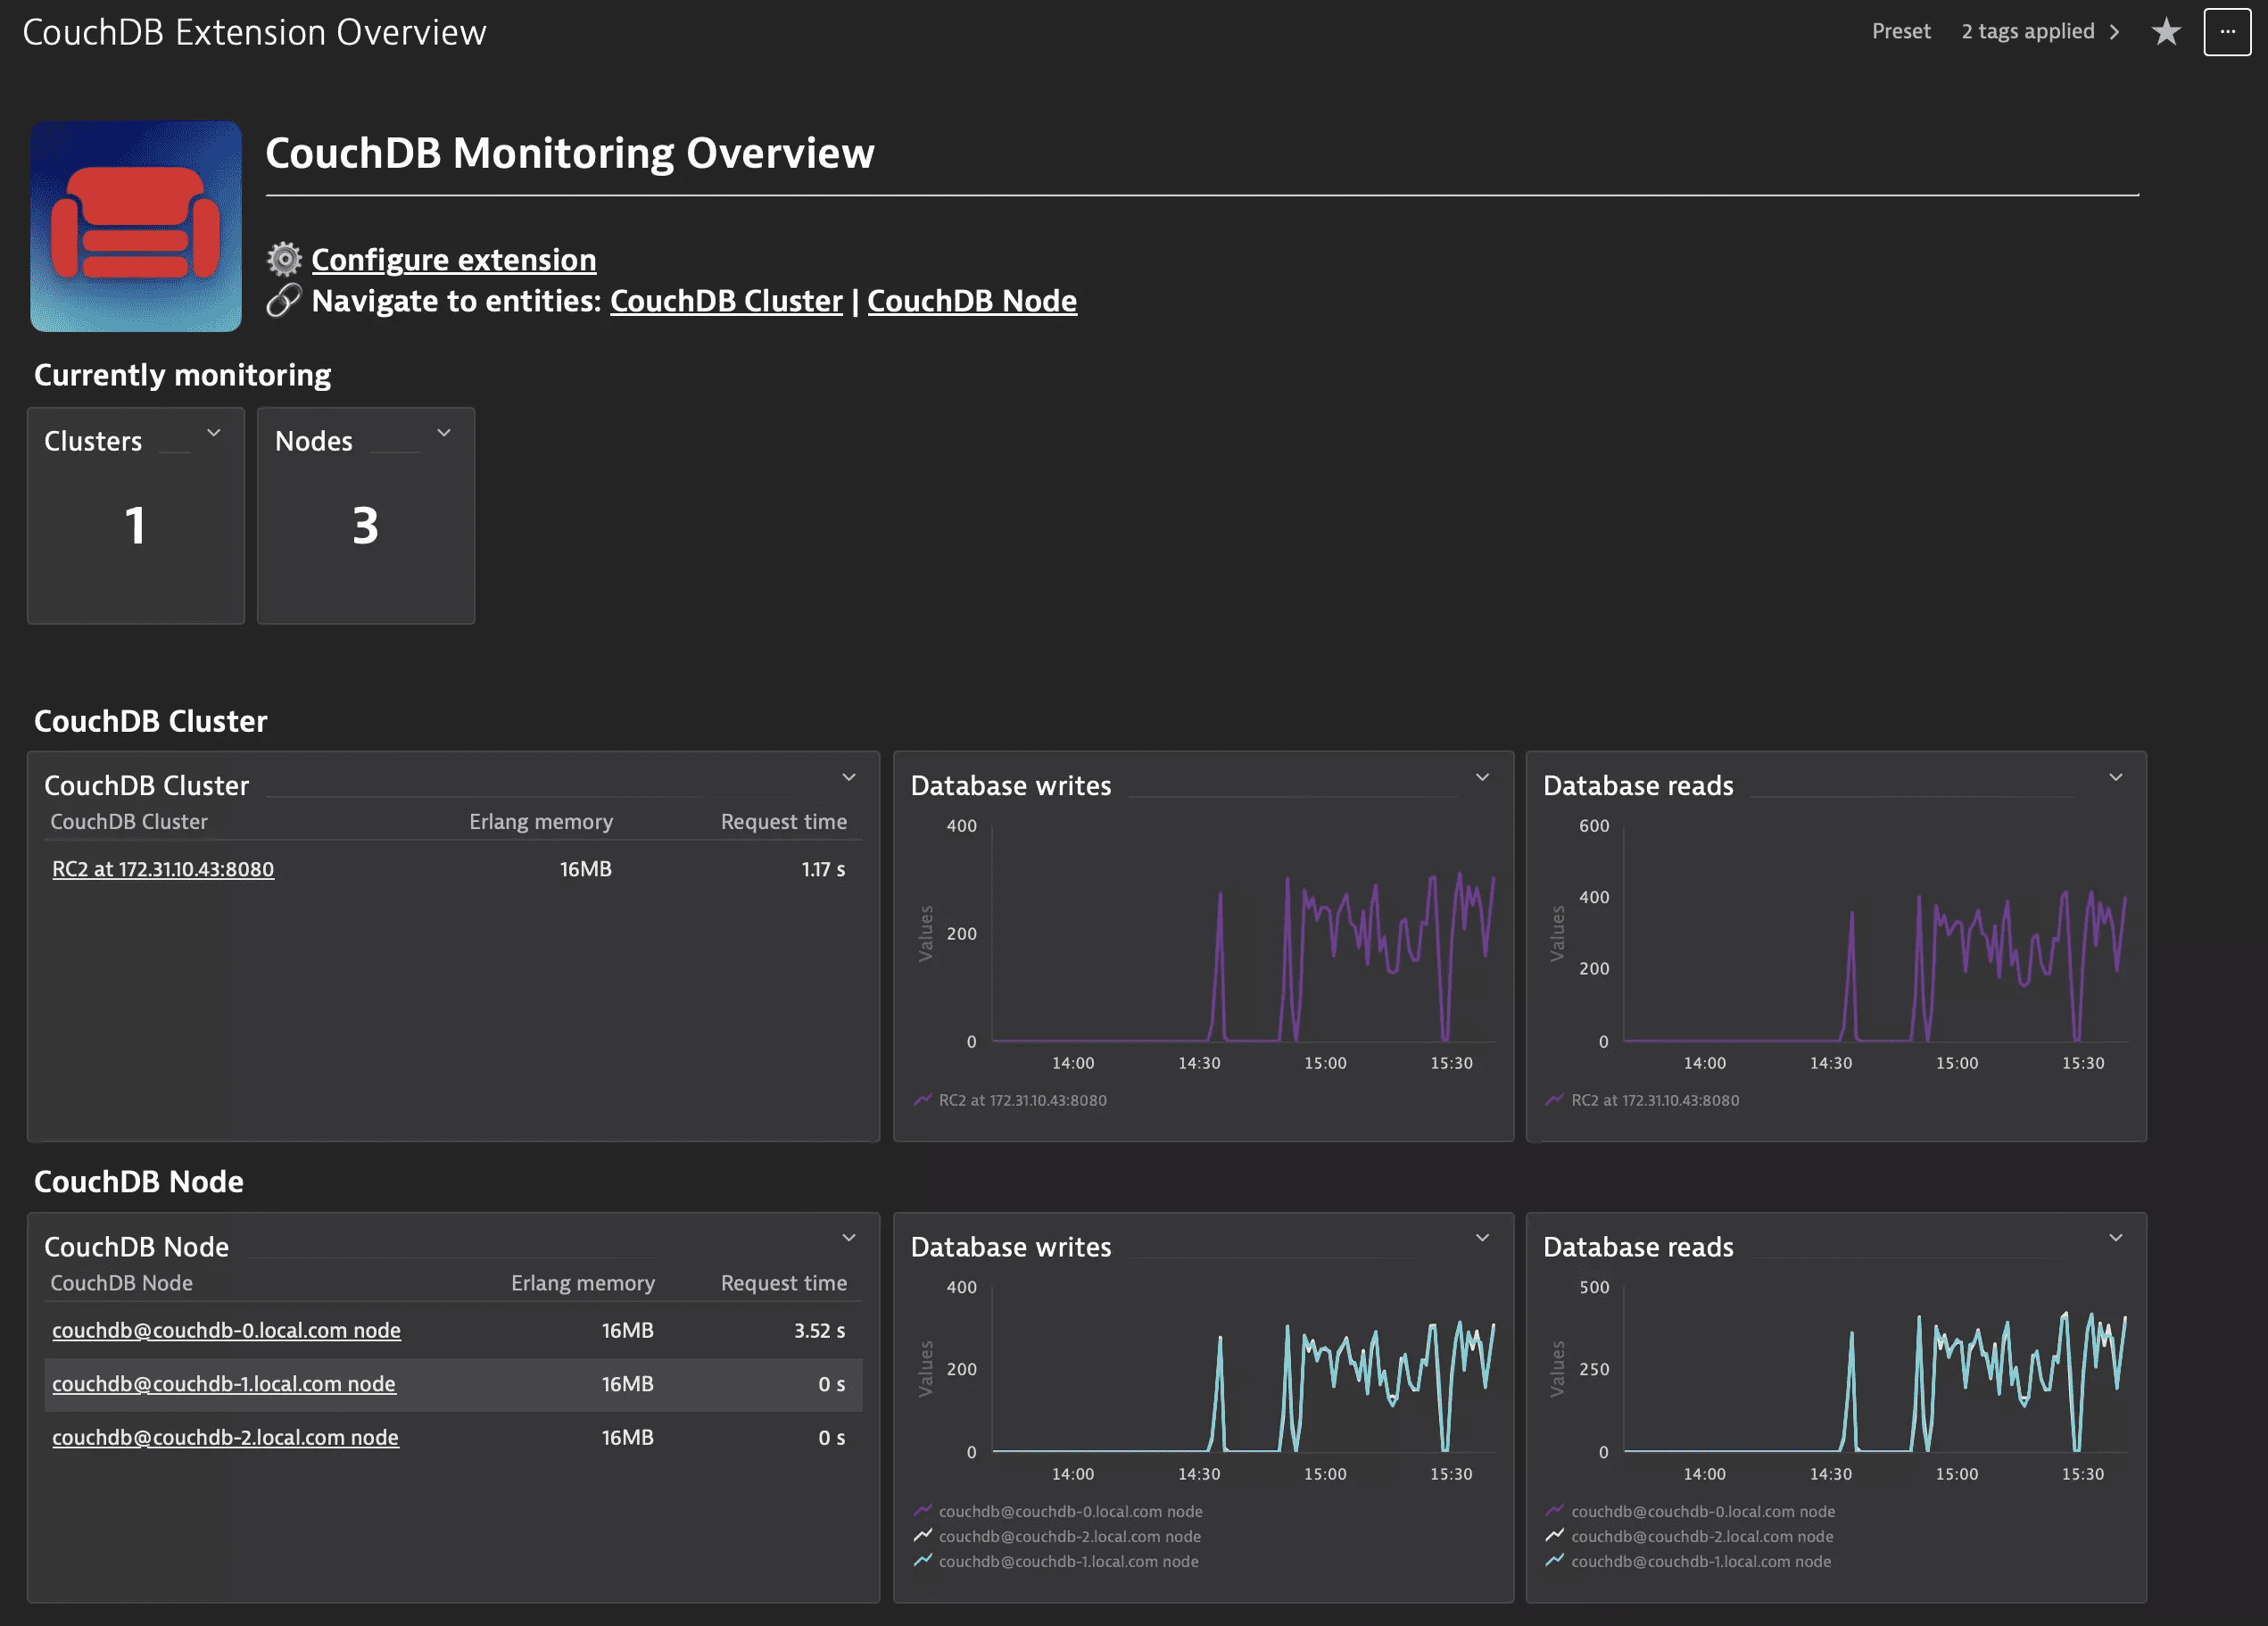The image size is (2268, 1626).
Task: Open the 2 tags applied filter
Action: [2028, 31]
